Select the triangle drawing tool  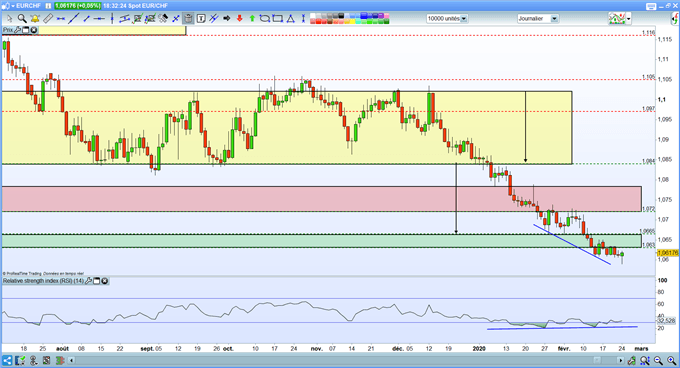pyautogui.click(x=291, y=19)
